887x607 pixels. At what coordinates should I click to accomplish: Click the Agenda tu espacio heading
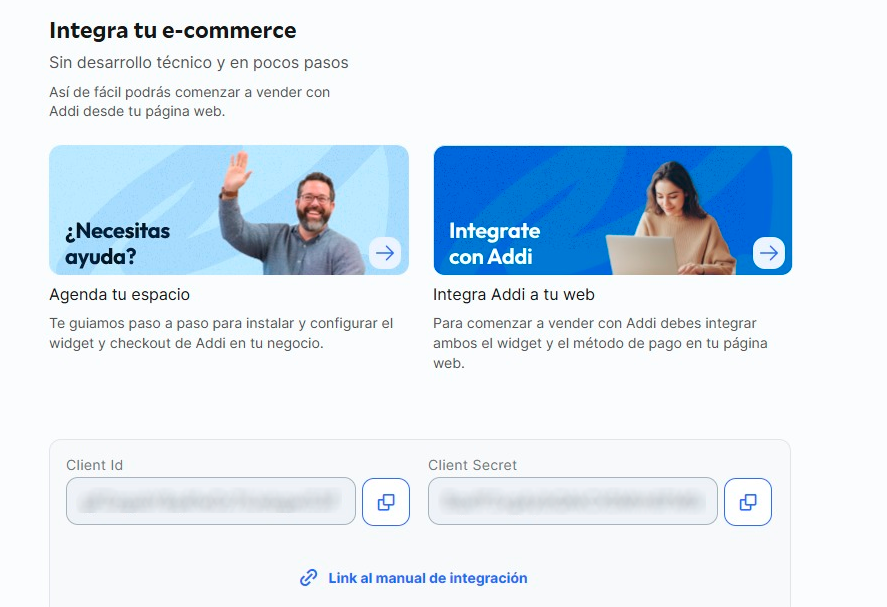(x=119, y=295)
